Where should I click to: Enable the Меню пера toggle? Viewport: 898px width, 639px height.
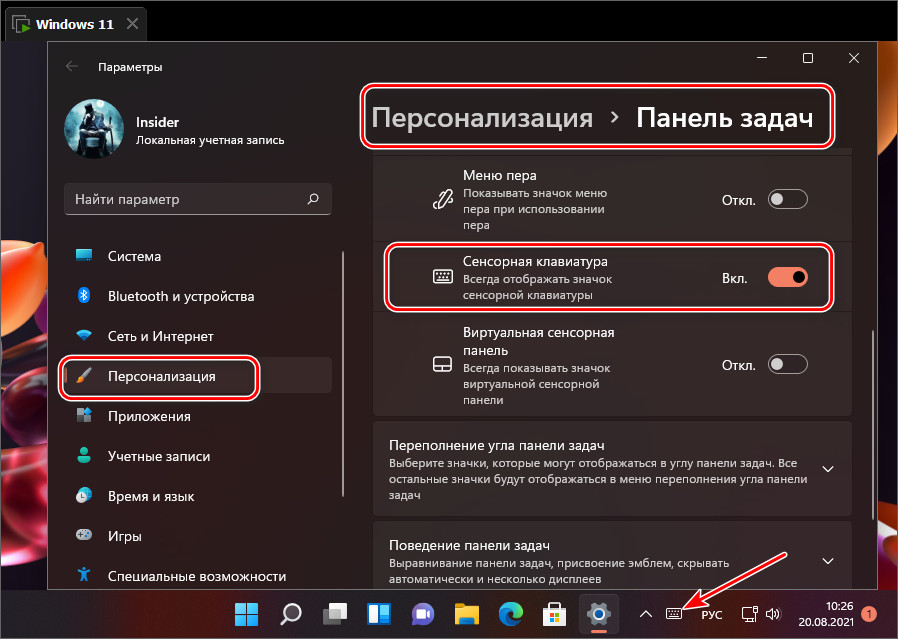pos(787,199)
